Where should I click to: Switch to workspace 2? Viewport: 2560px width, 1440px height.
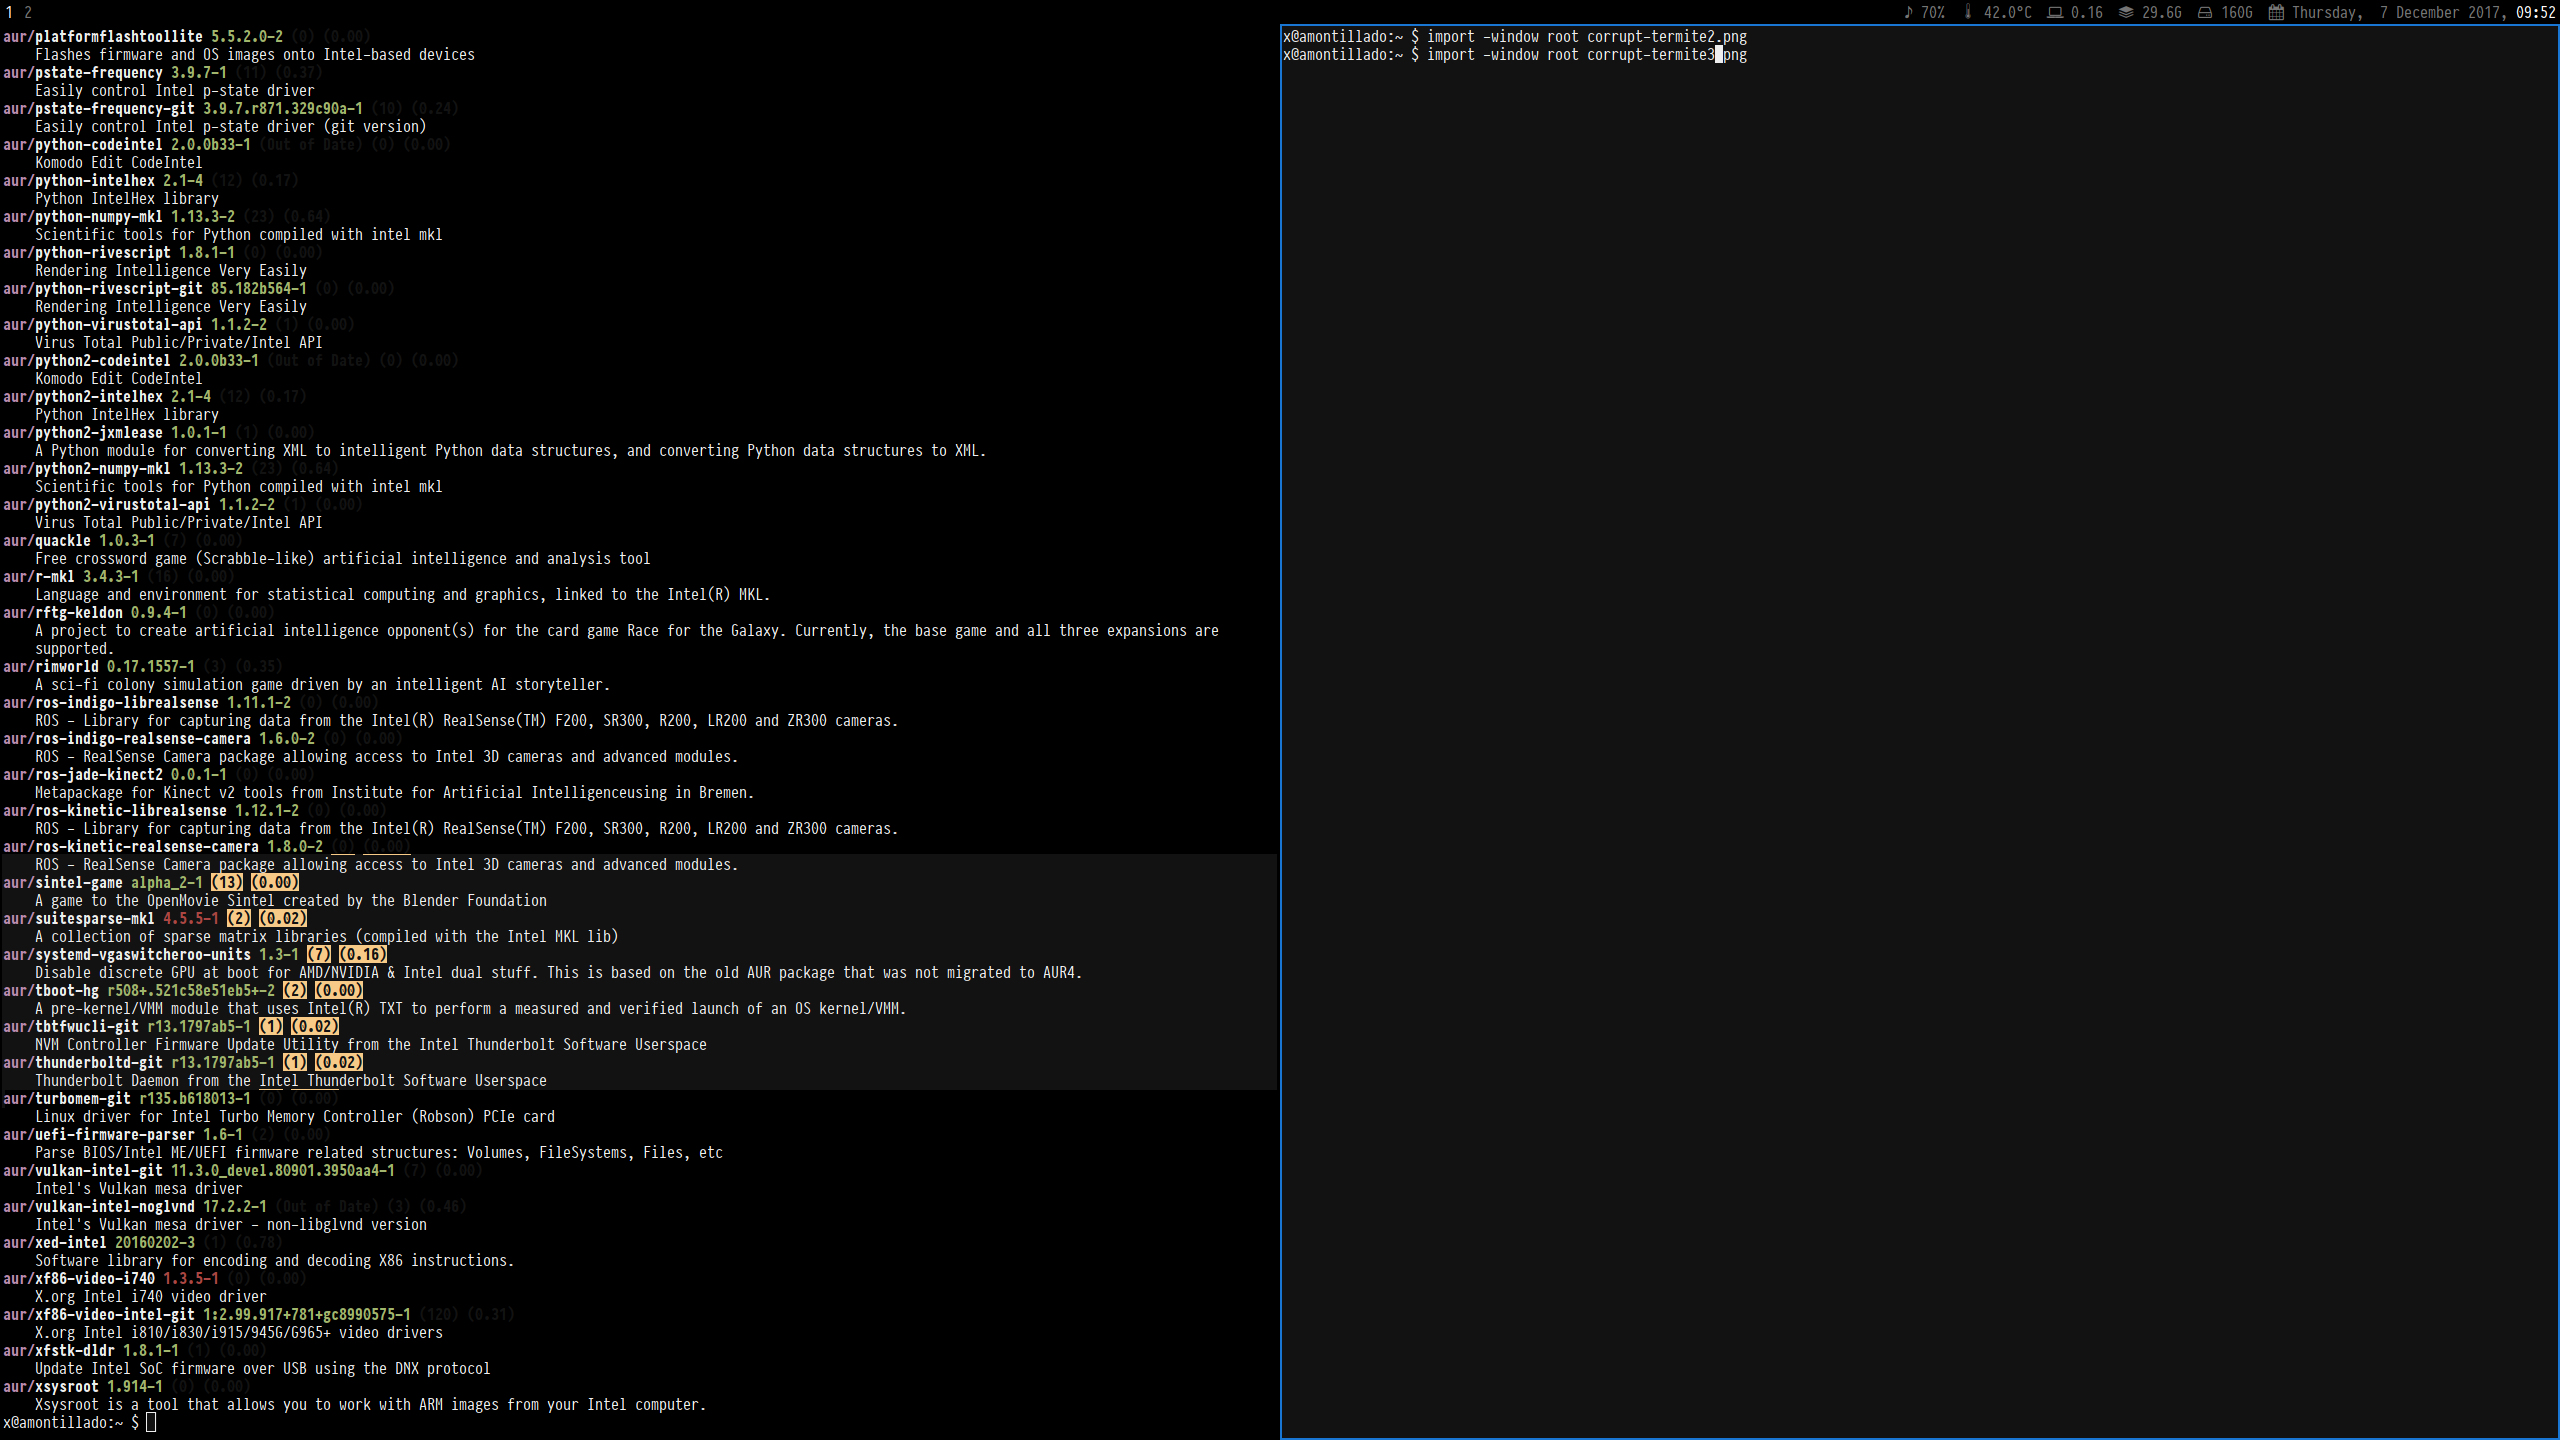coord(28,13)
